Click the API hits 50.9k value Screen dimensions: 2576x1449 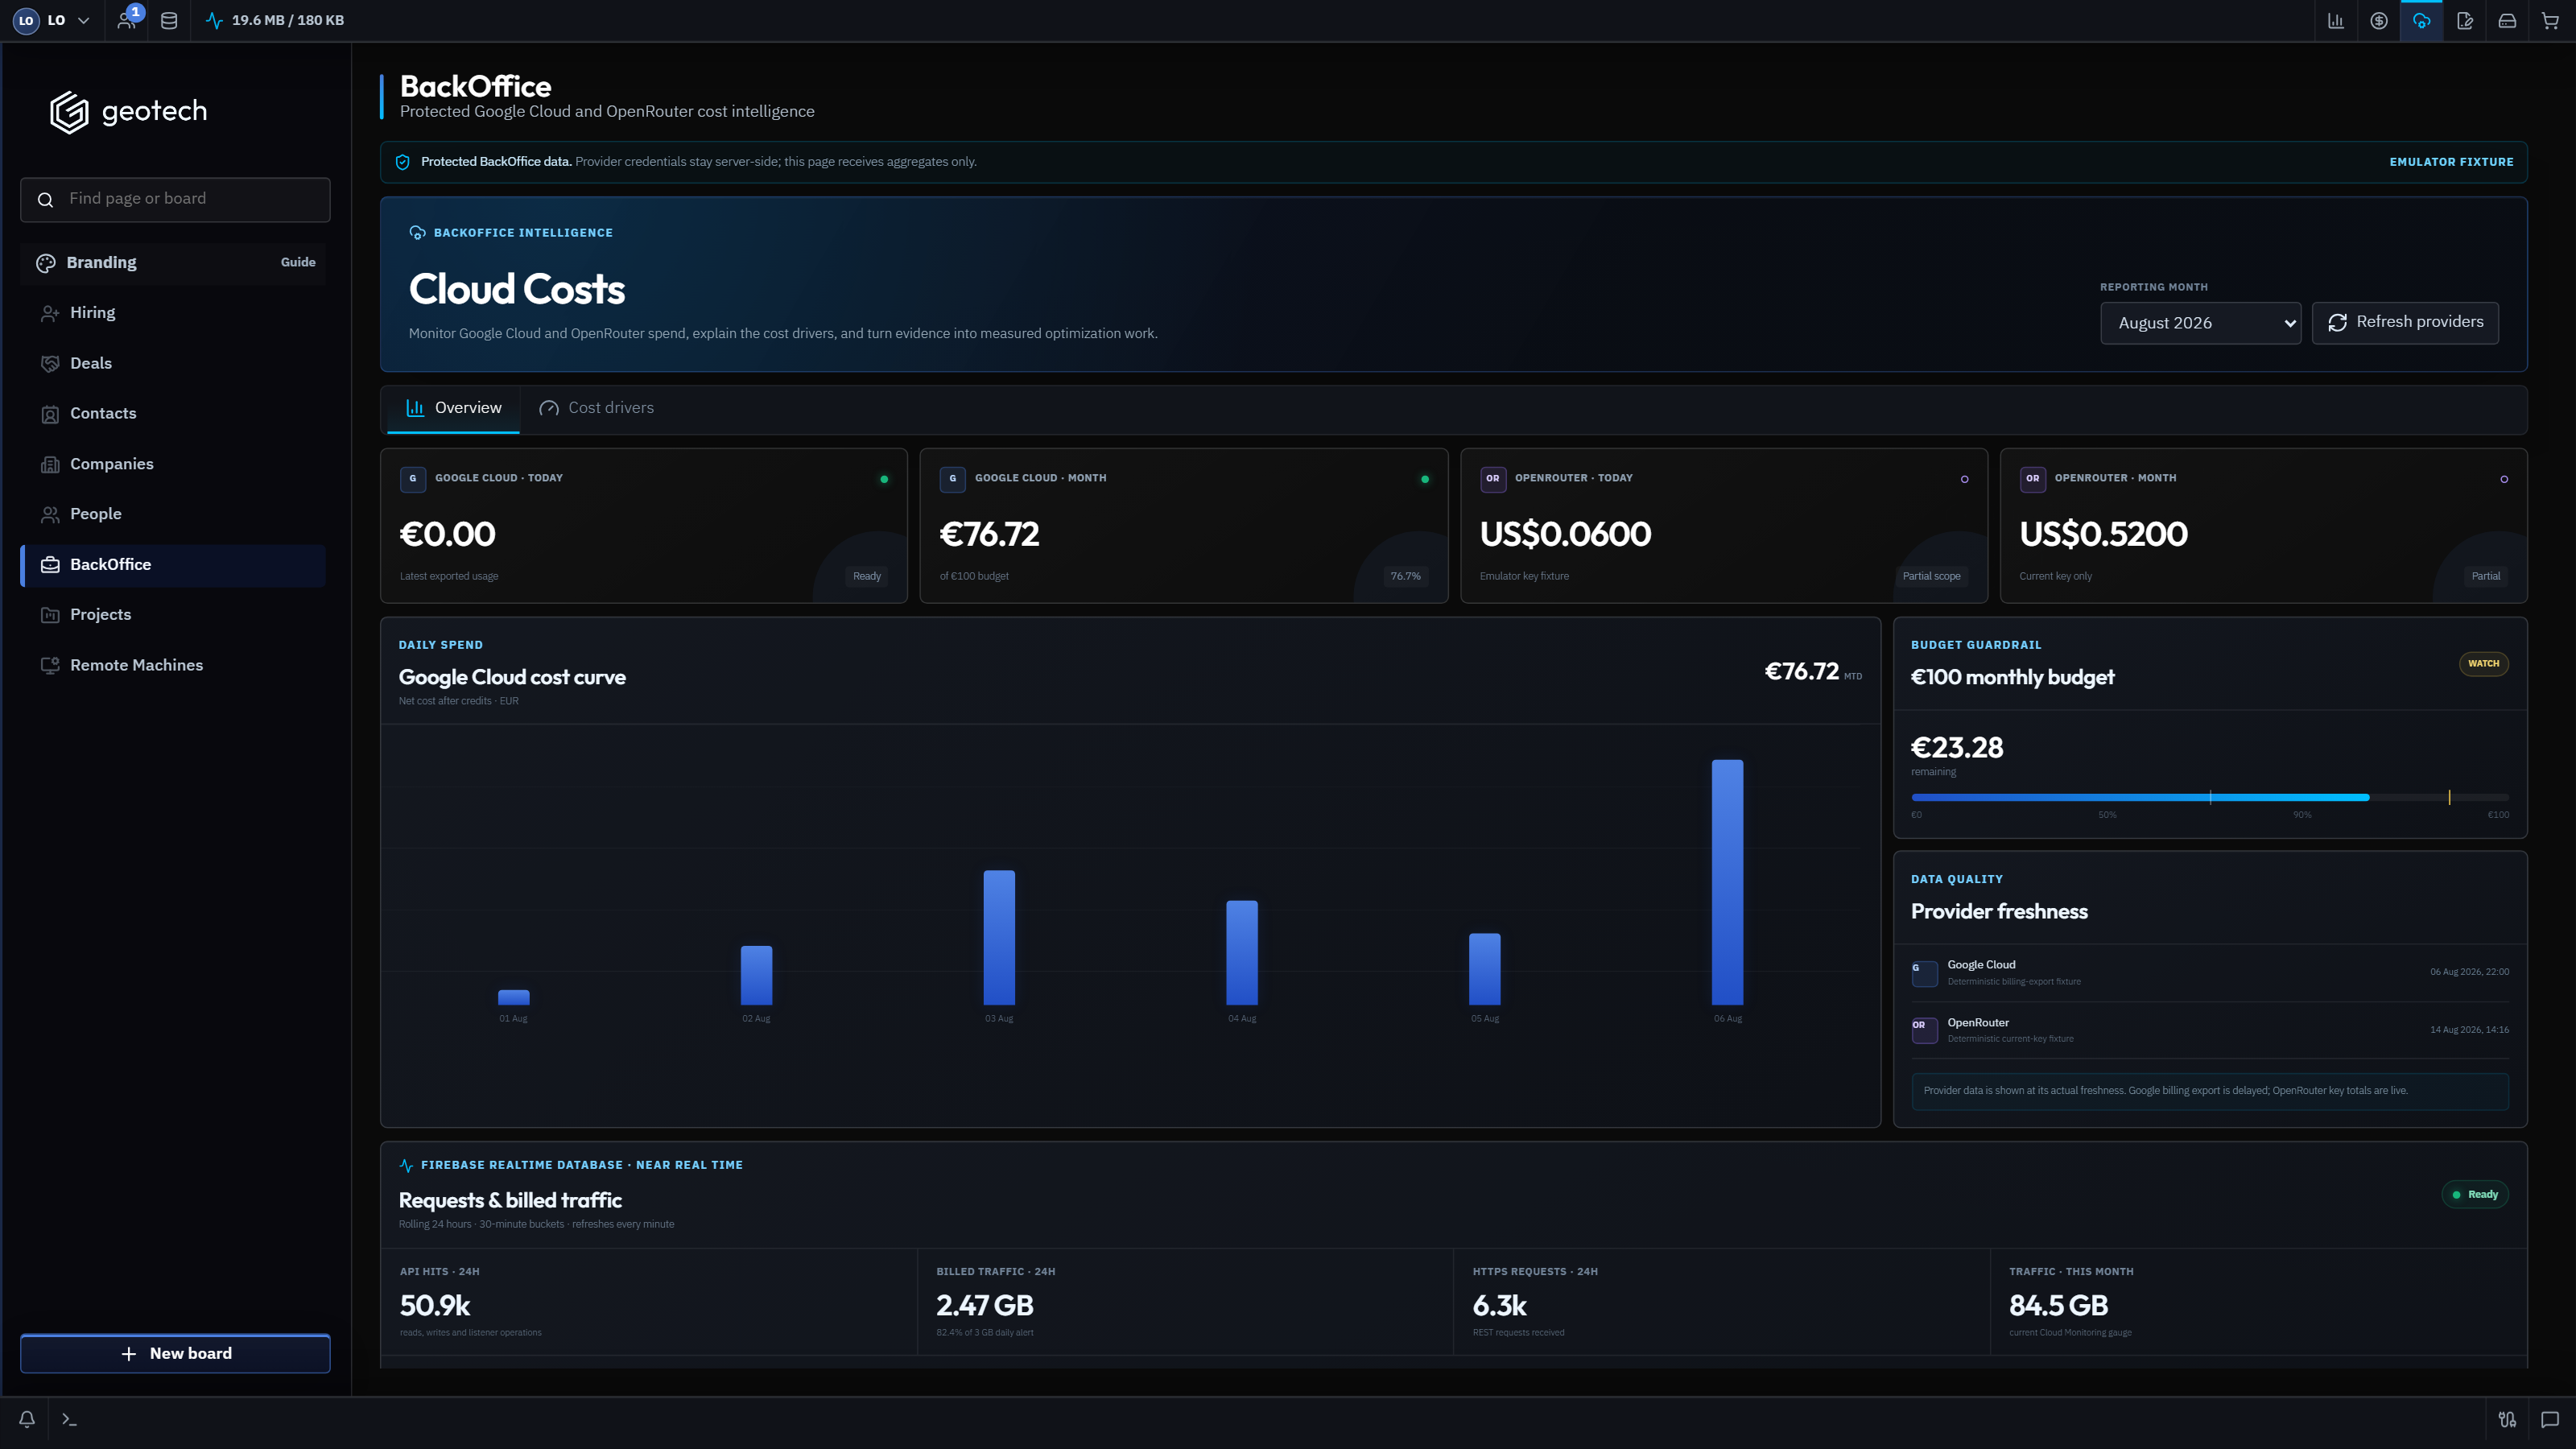coord(435,1306)
